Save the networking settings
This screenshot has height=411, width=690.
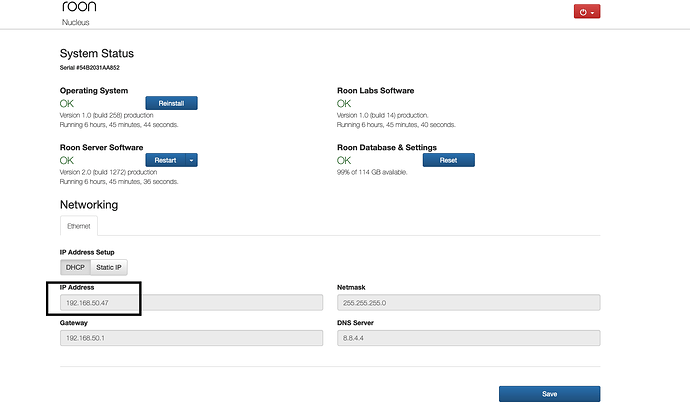(550, 394)
